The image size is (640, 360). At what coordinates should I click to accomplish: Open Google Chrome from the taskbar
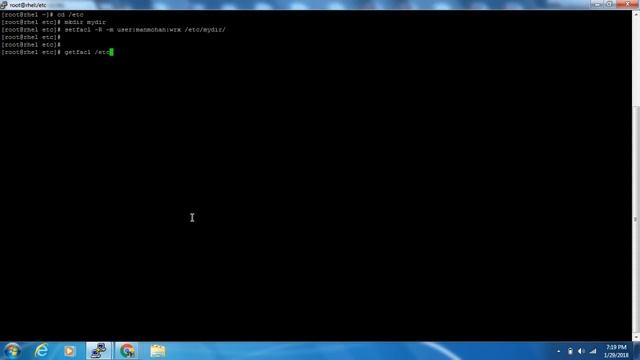(x=127, y=351)
